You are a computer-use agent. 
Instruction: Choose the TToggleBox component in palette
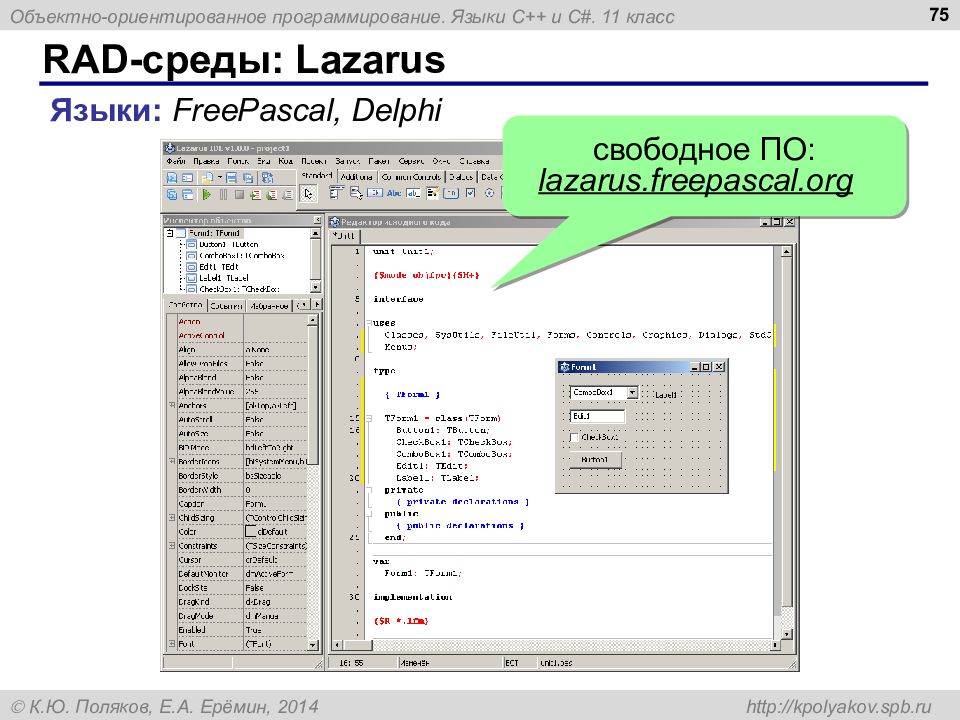tap(451, 193)
